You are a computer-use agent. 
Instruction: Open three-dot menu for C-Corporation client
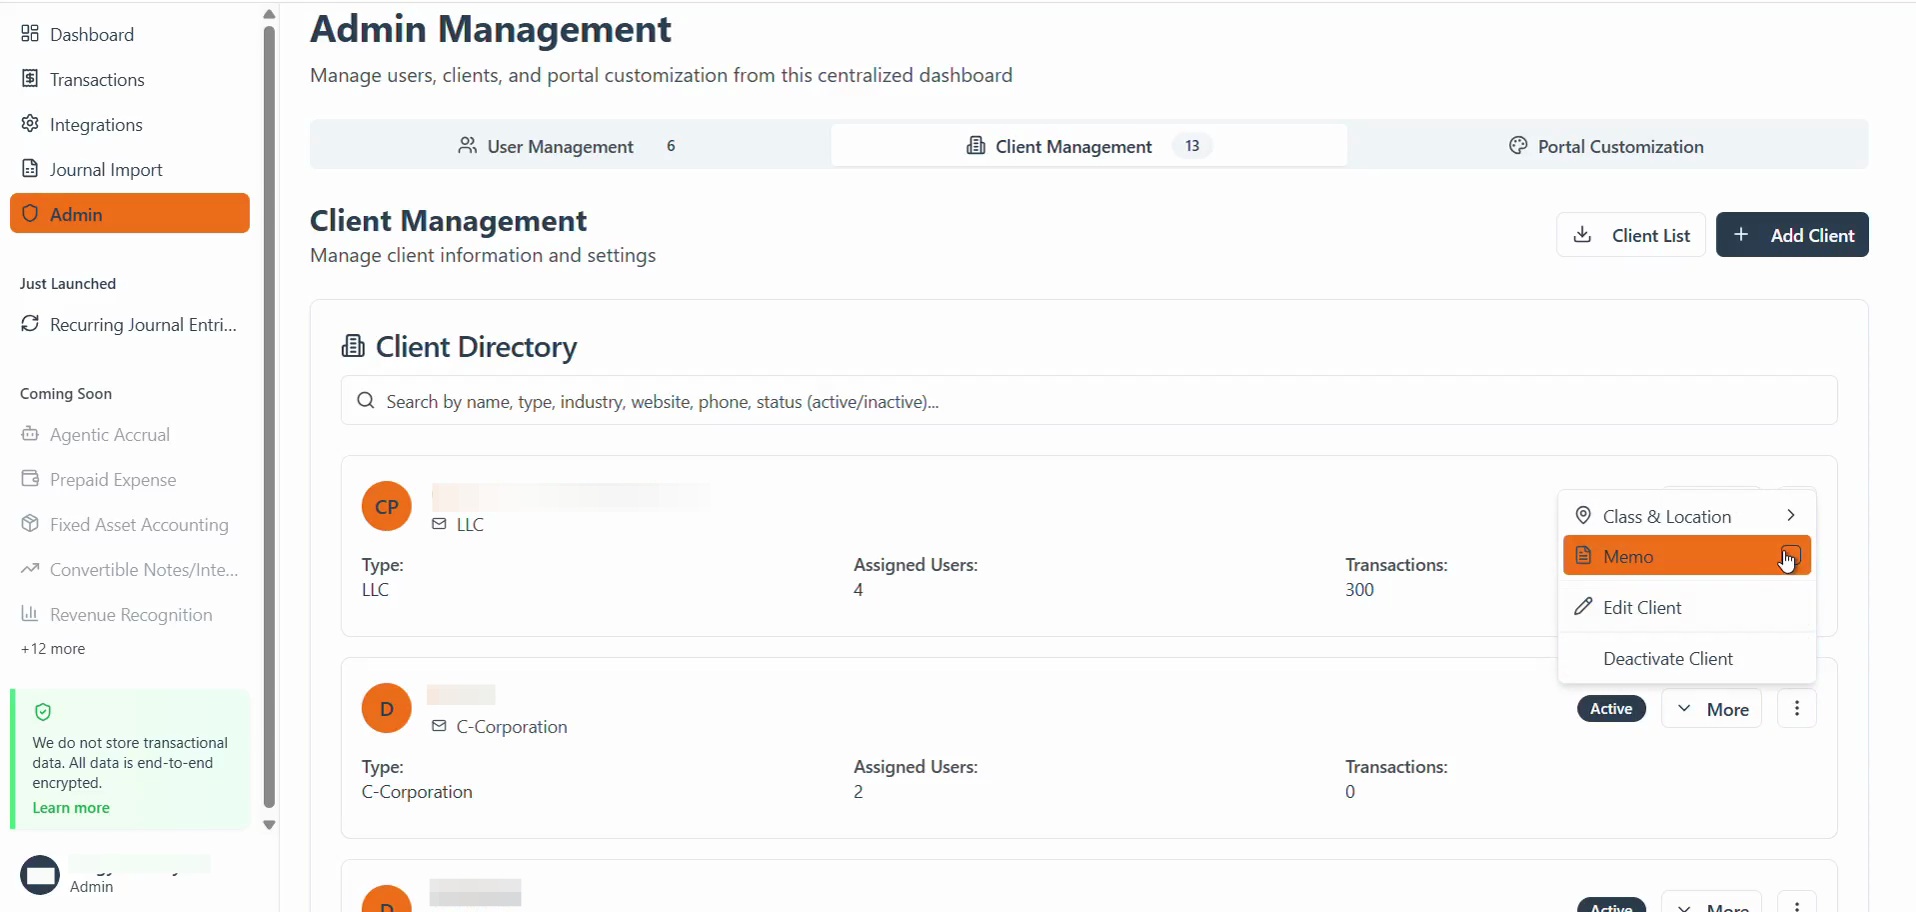[1797, 708]
